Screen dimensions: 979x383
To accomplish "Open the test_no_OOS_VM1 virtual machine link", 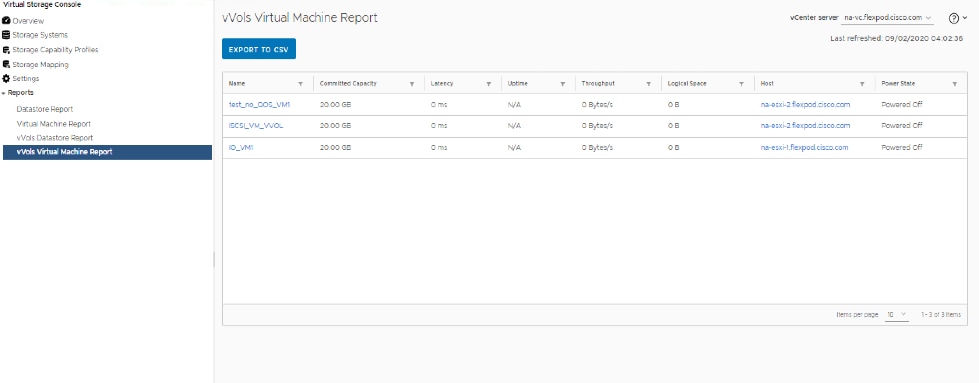I will (x=259, y=104).
